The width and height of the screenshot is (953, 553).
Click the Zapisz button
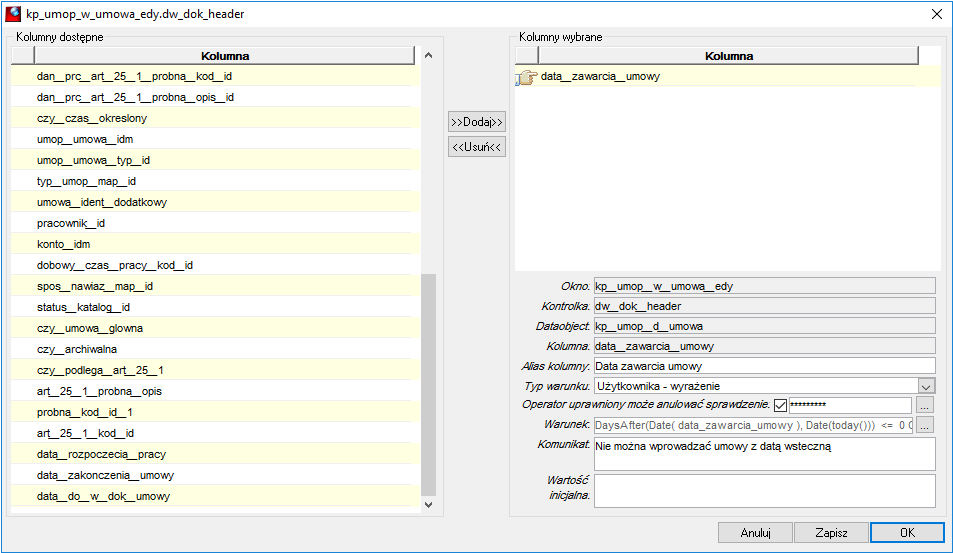(x=831, y=532)
